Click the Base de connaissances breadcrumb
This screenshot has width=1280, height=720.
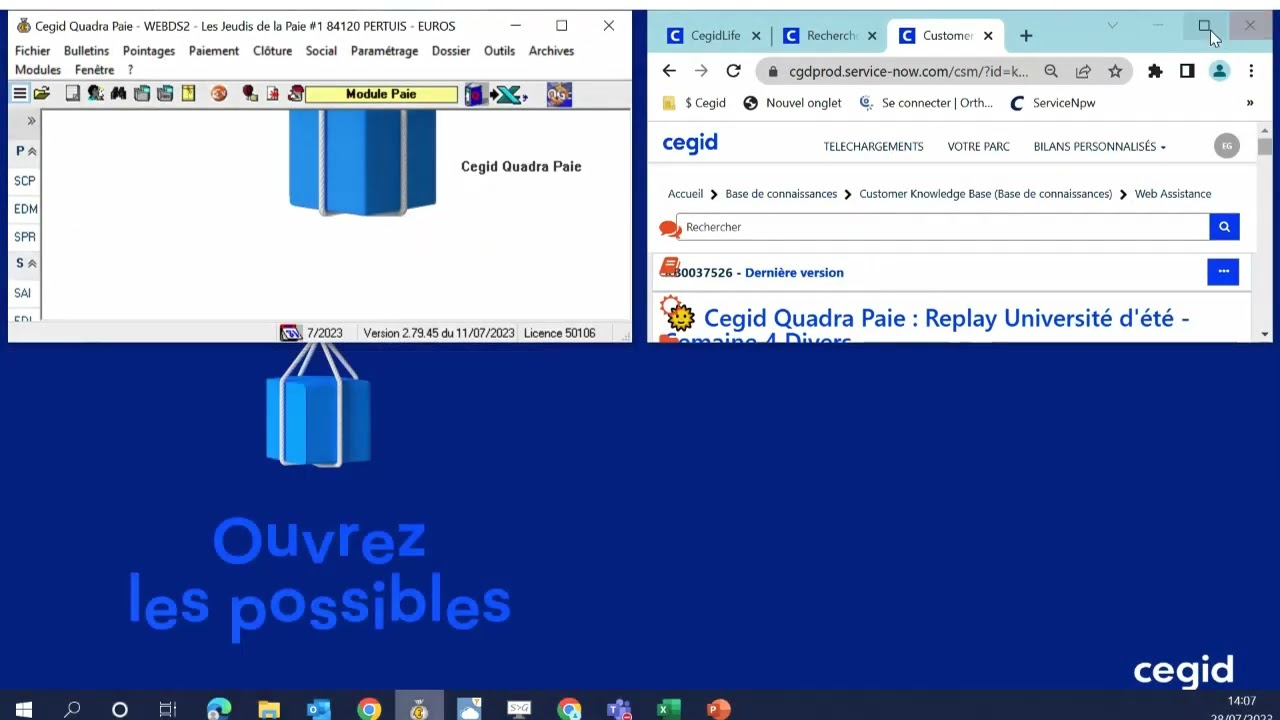coord(781,194)
